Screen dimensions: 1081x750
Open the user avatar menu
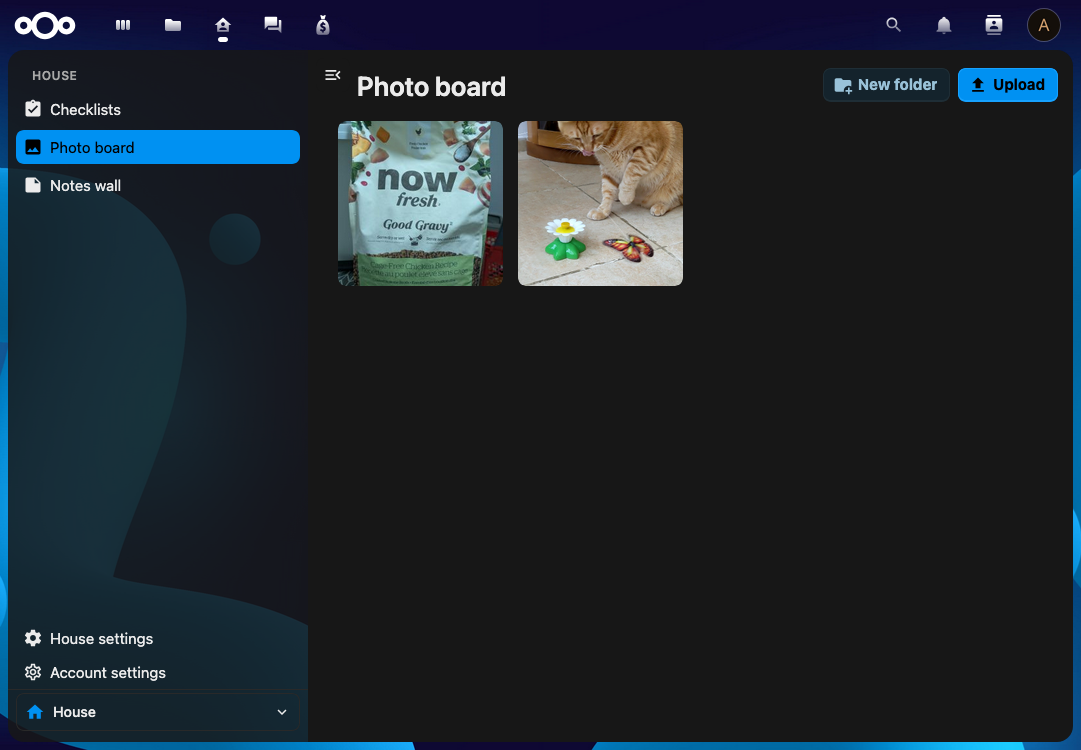(x=1043, y=25)
